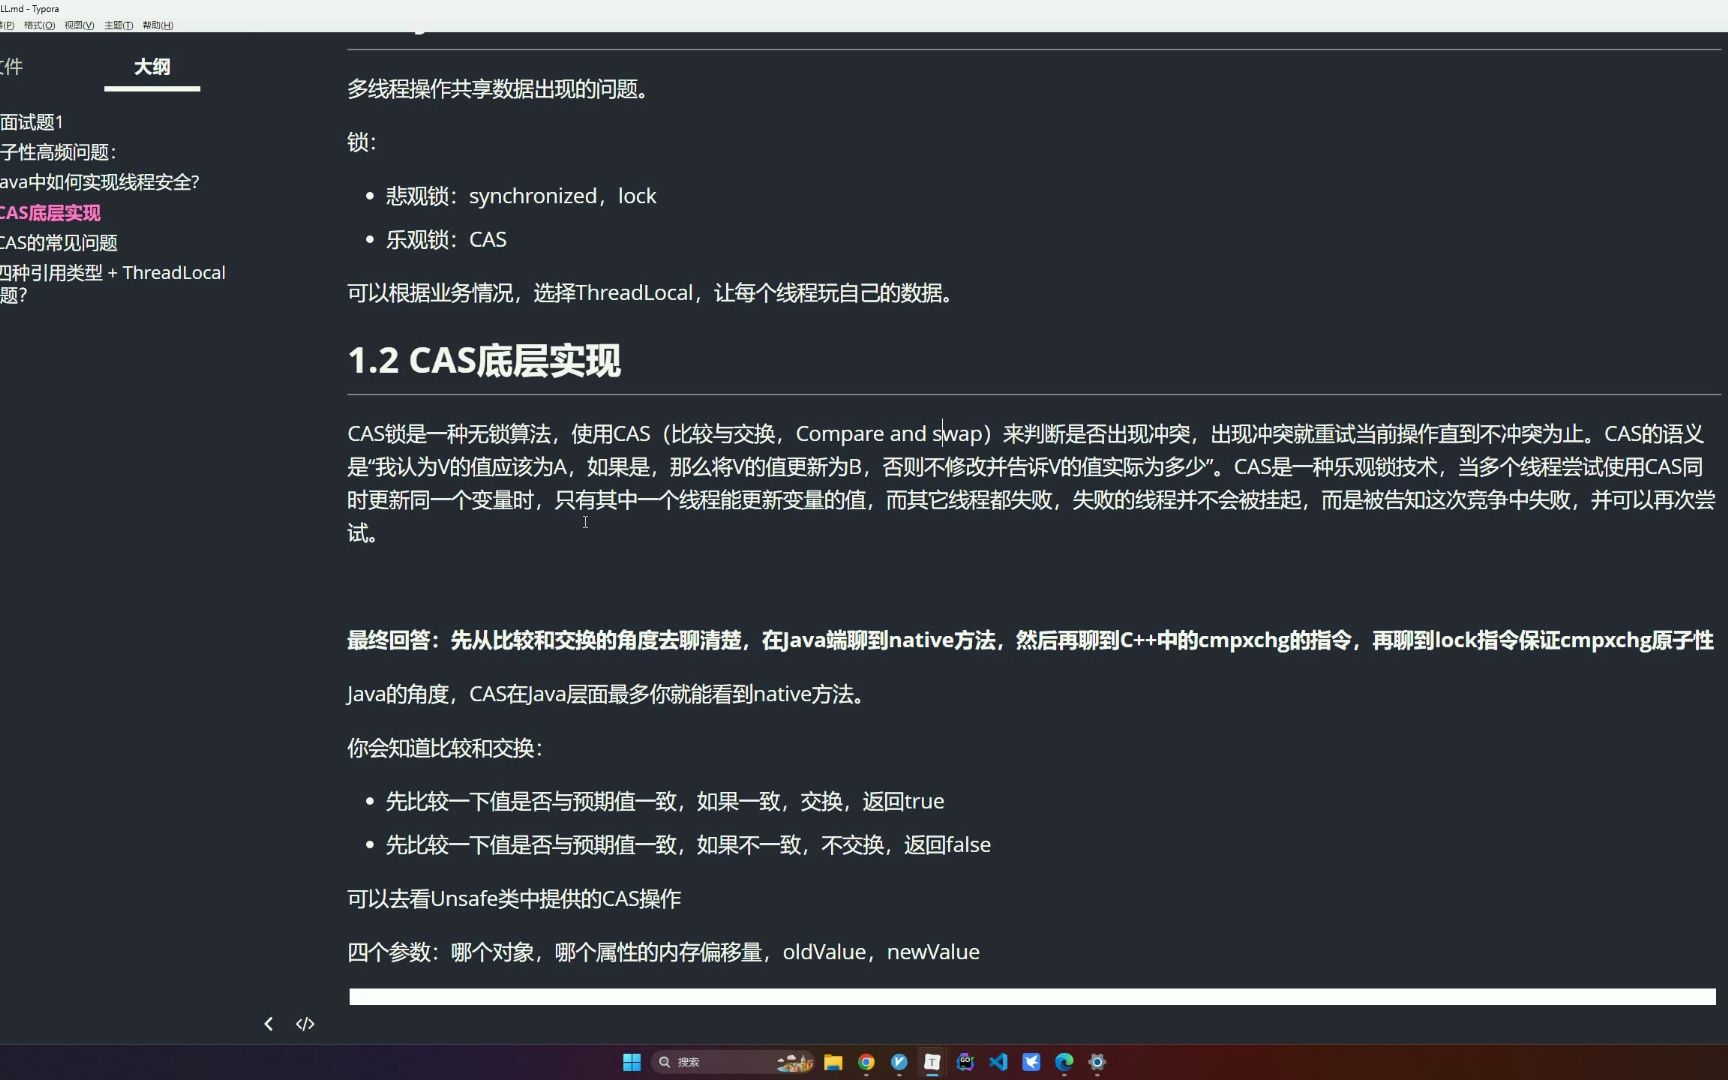This screenshot has width=1728, height=1080.
Task: Click the lone 锁: line
Action: click(362, 142)
